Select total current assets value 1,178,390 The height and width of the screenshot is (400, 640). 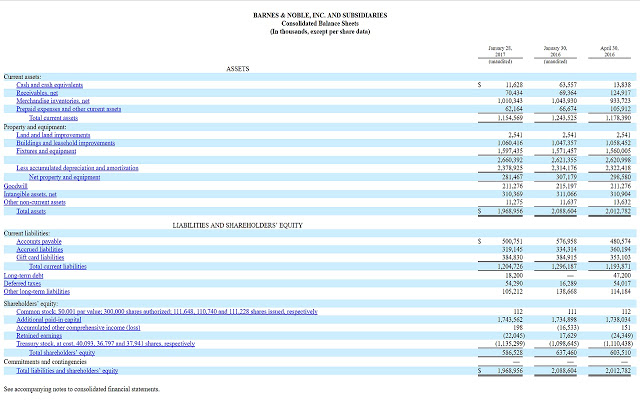coord(618,118)
